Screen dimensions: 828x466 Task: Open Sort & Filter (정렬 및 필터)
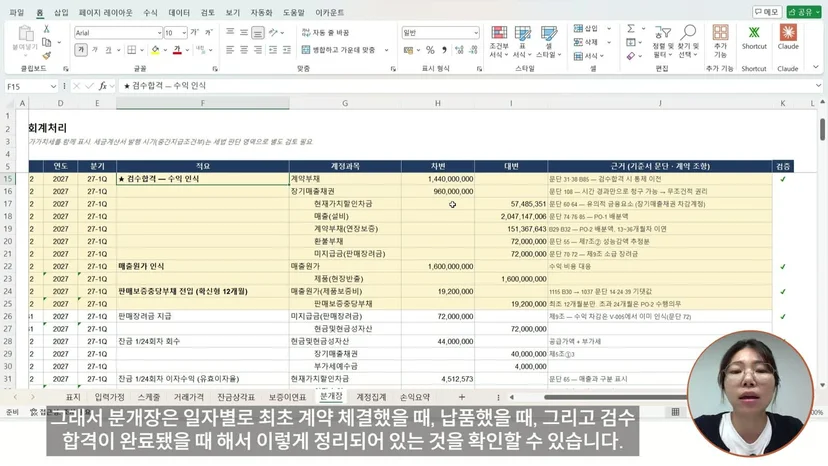[x=662, y=41]
